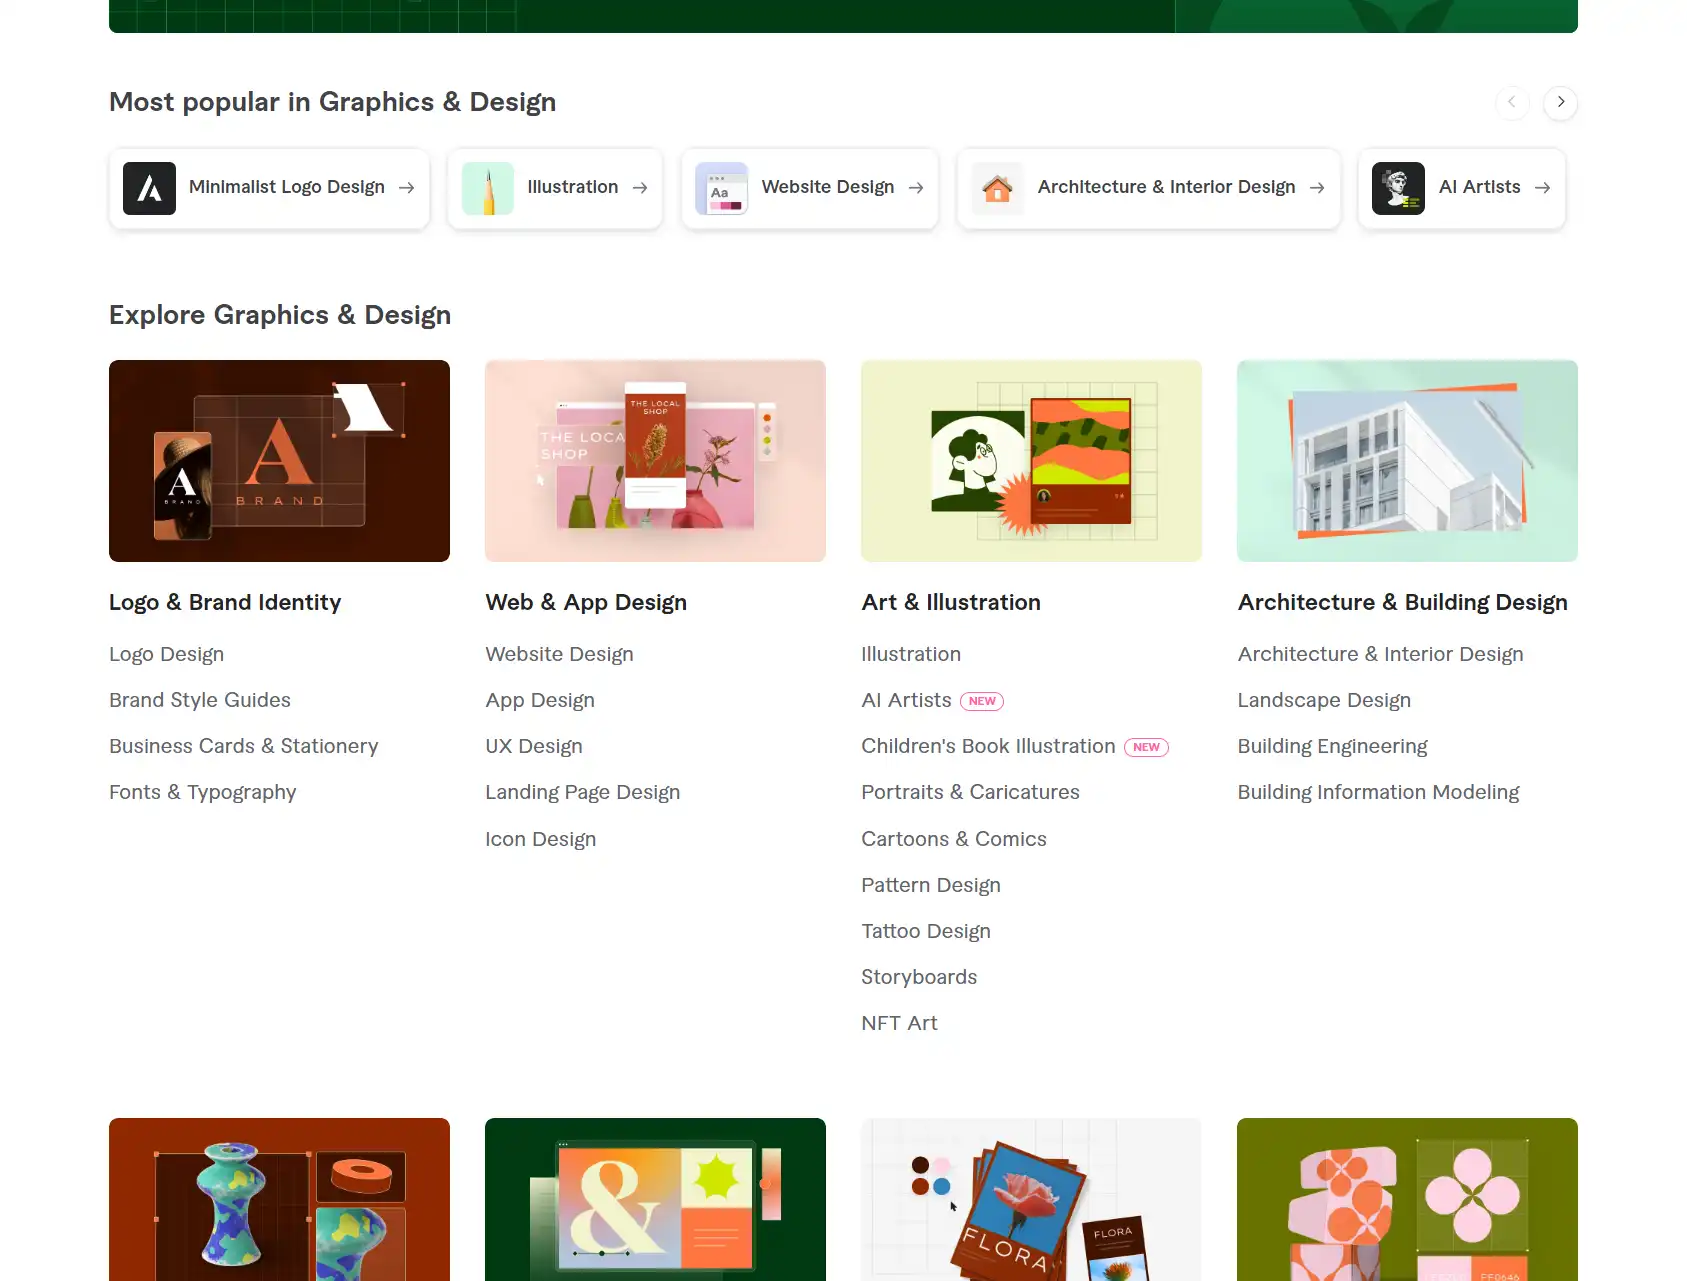Open Web & App Design heading
The image size is (1687, 1281).
[x=586, y=602]
